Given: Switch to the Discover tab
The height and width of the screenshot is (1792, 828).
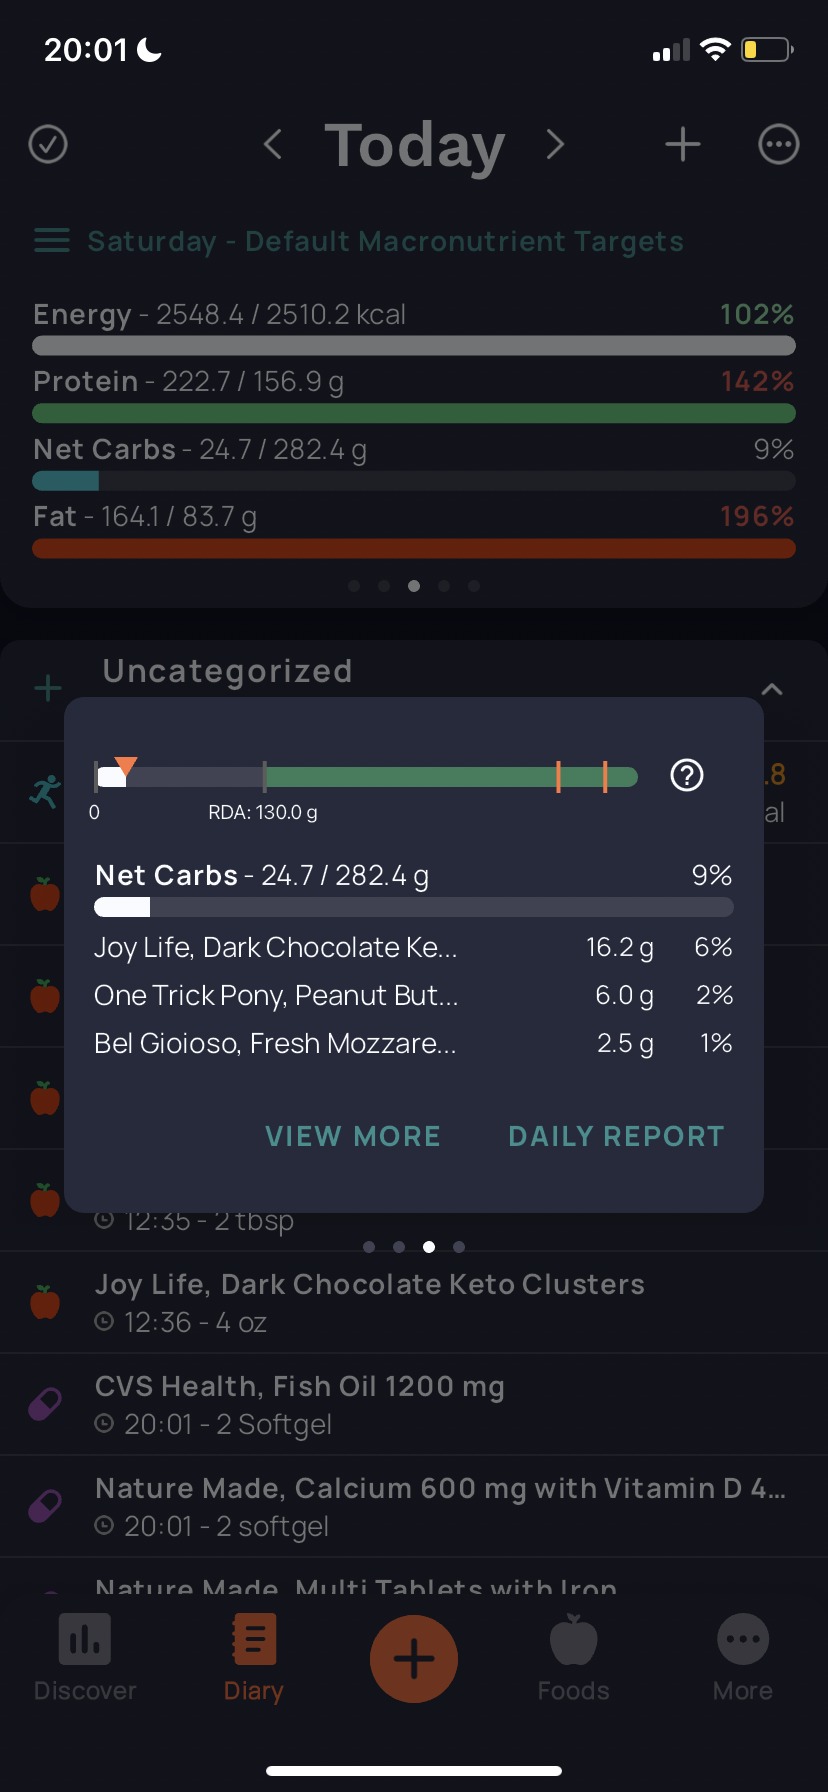Looking at the screenshot, I should [x=85, y=1658].
